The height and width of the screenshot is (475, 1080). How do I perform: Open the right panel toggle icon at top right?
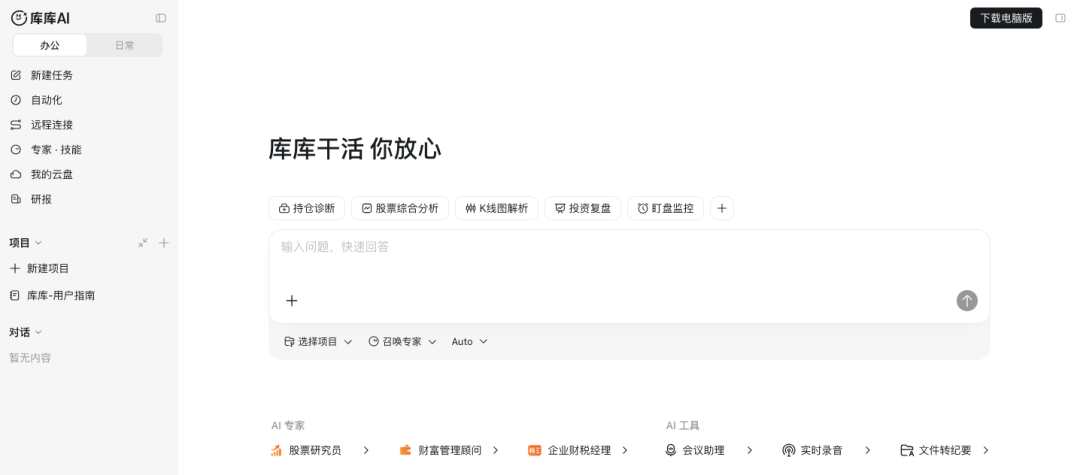click(x=1060, y=18)
